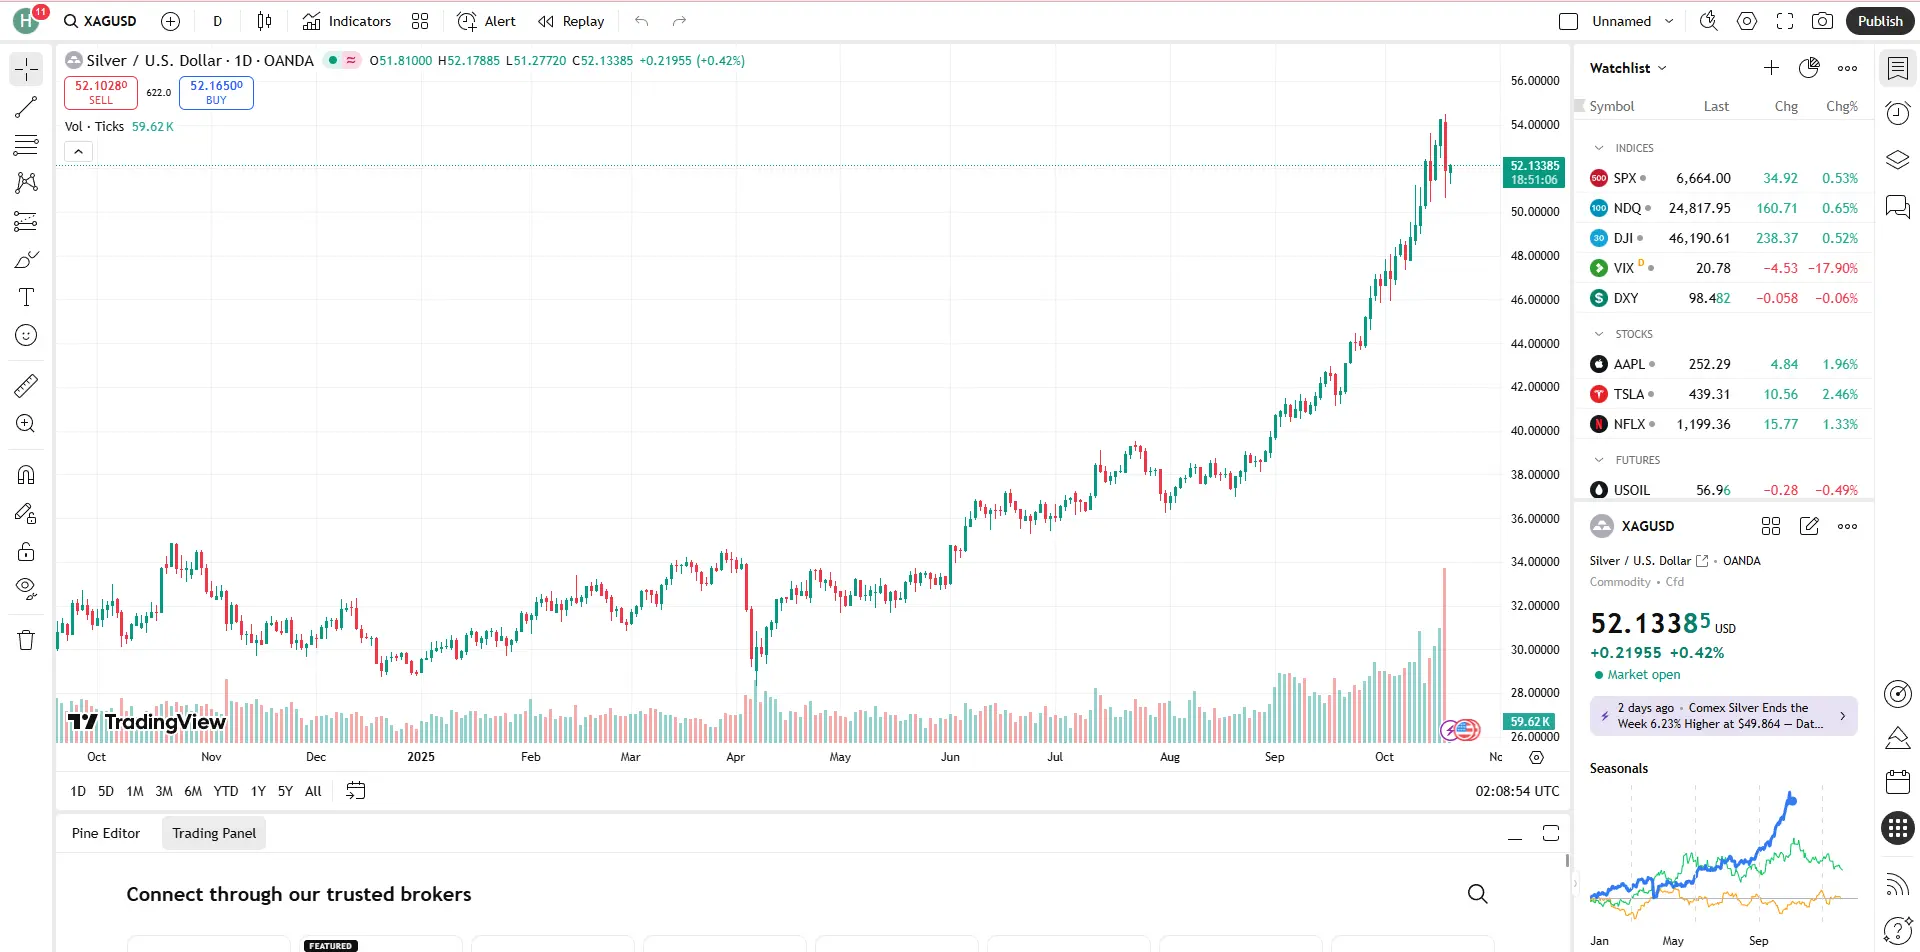The image size is (1920, 952).
Task: Collapse the INDICES watchlist section
Action: tap(1599, 148)
